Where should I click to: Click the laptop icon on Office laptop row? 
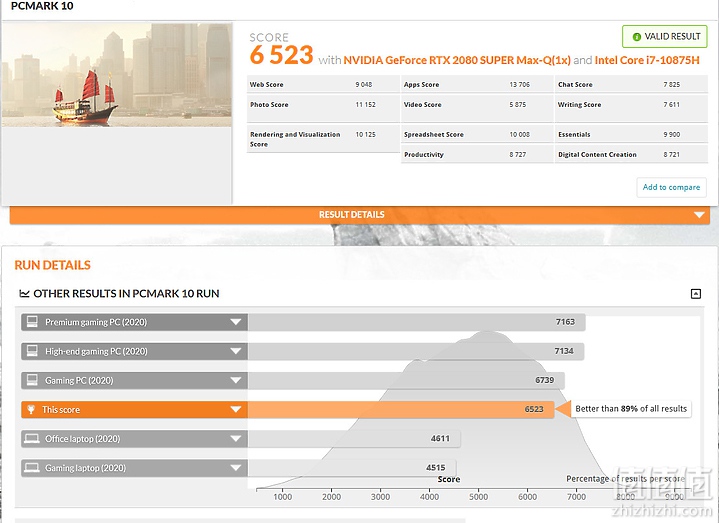click(x=32, y=439)
